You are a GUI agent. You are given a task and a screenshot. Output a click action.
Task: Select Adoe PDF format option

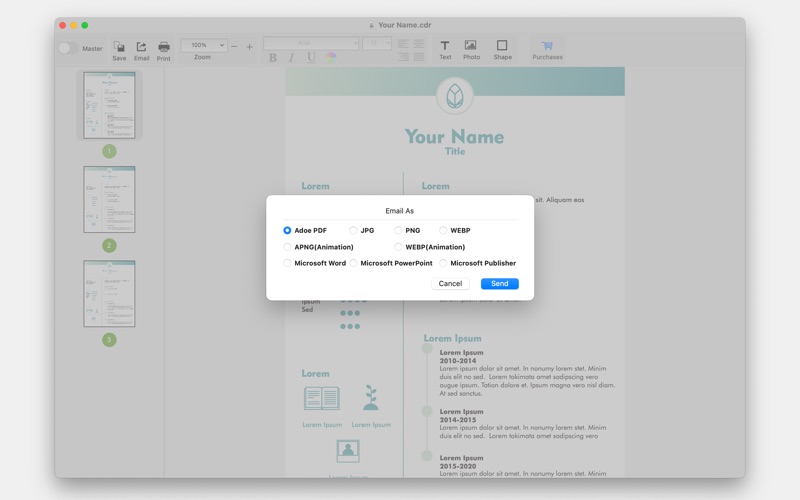(x=305, y=231)
